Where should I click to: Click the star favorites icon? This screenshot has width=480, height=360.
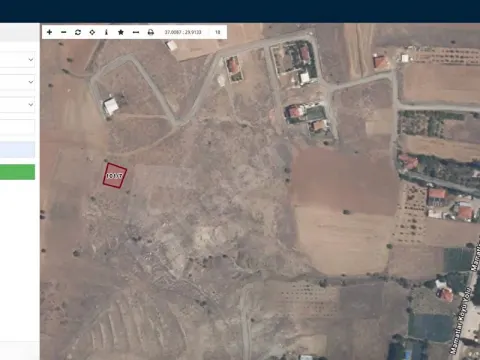(x=121, y=32)
